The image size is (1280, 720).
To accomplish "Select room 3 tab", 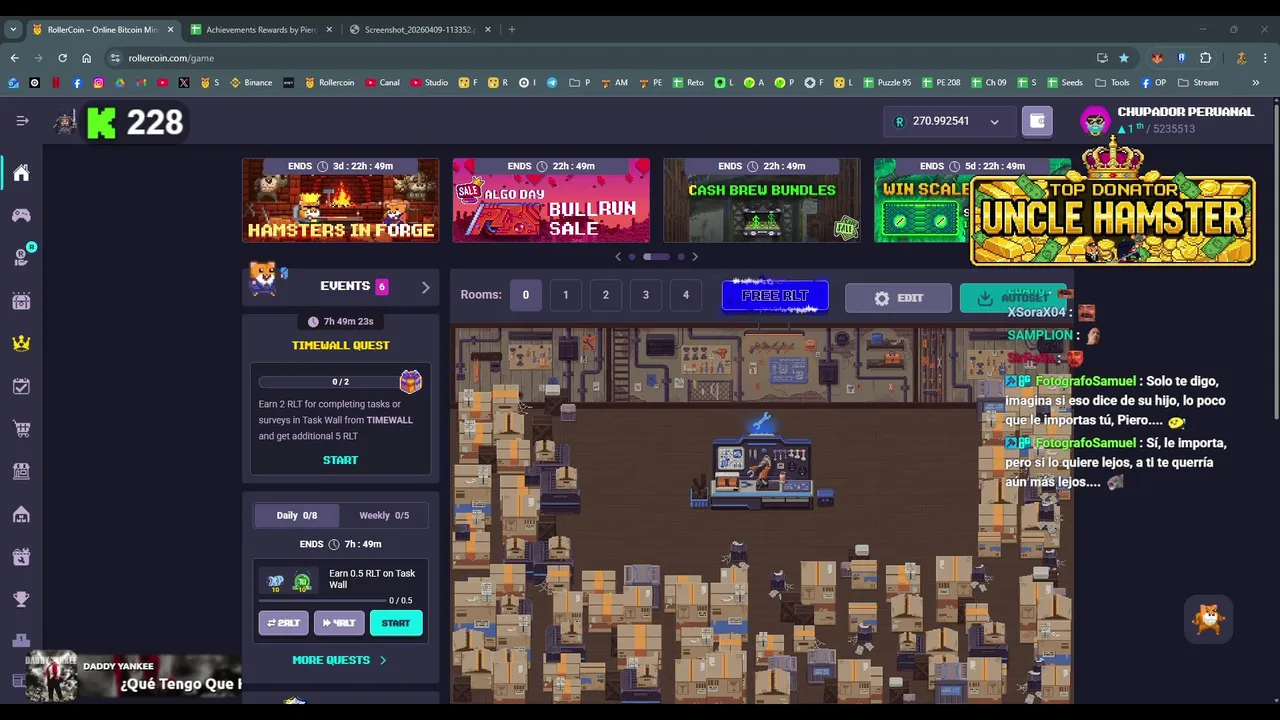I will pyautogui.click(x=645, y=295).
